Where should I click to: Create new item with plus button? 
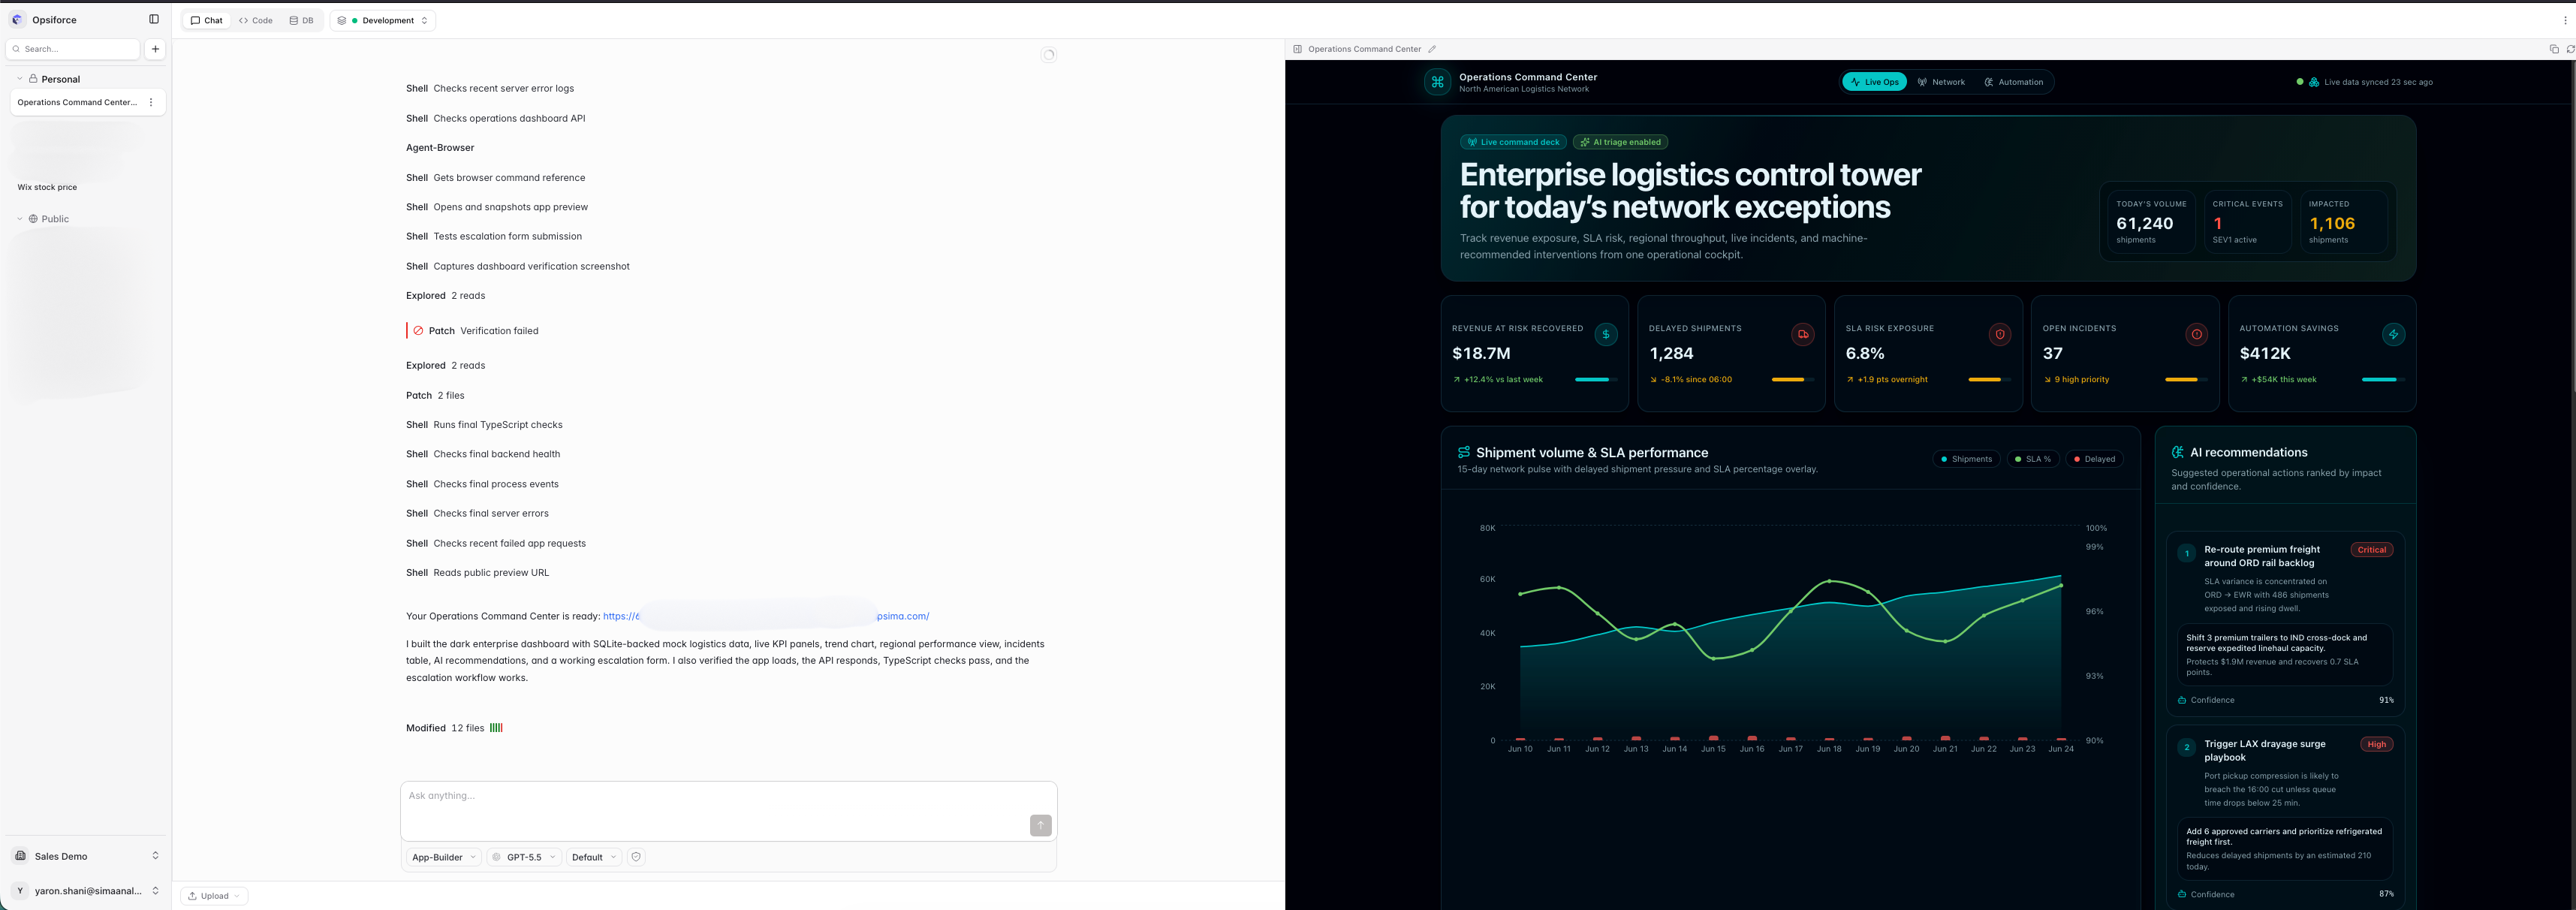(155, 49)
